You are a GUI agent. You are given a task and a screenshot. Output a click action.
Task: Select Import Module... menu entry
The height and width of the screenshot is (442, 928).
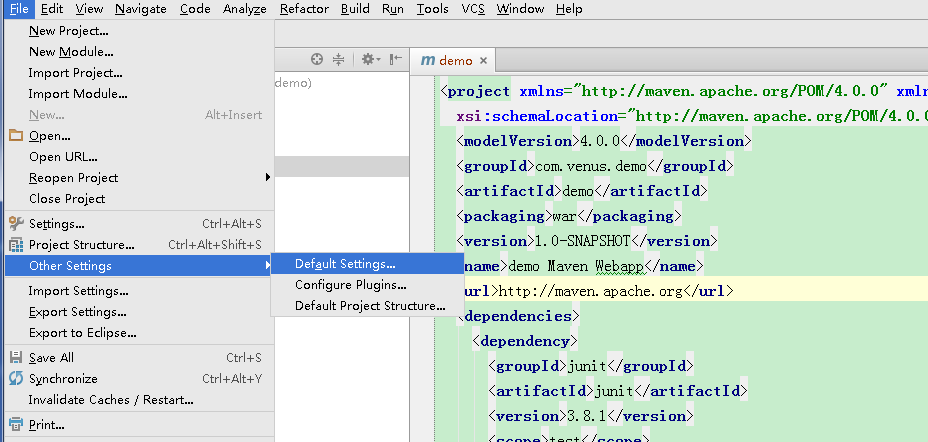coord(140,93)
